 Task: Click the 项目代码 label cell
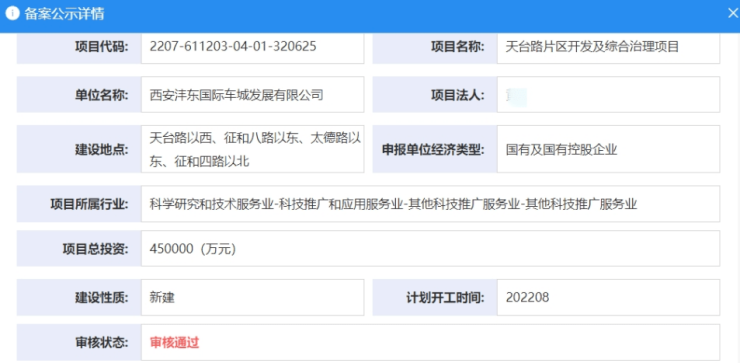coord(79,47)
